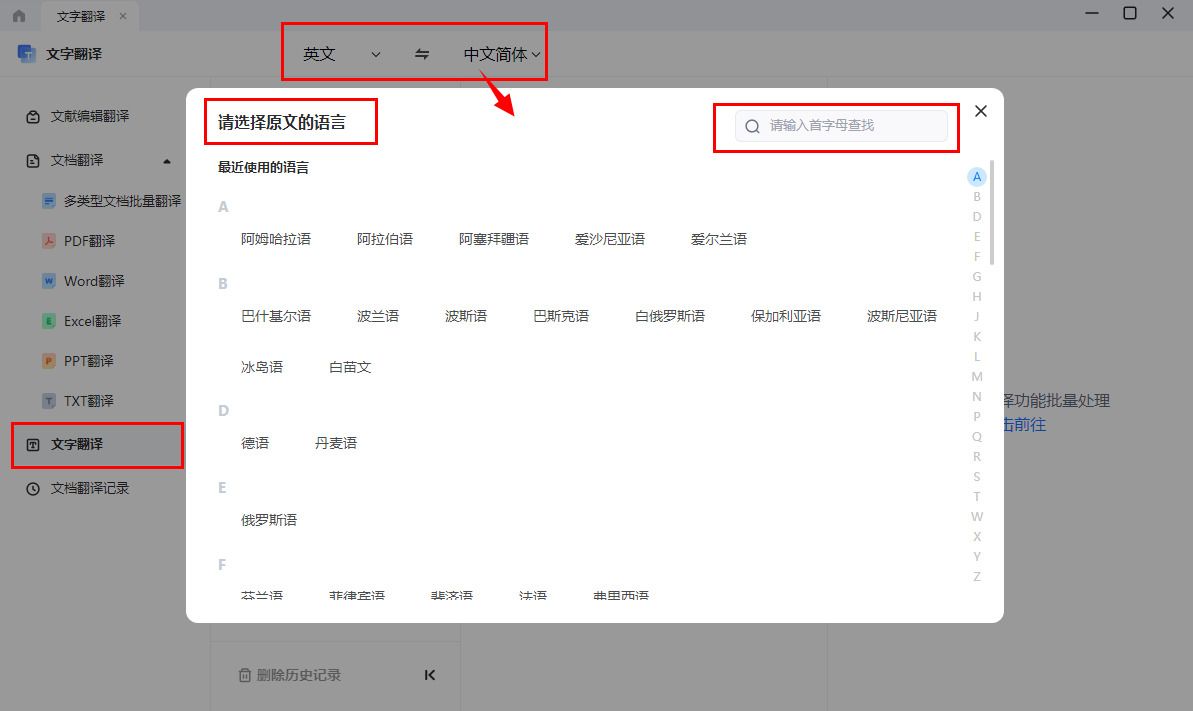Jump to letter B in alphabet index
This screenshot has height=711, width=1193.
coord(977,196)
